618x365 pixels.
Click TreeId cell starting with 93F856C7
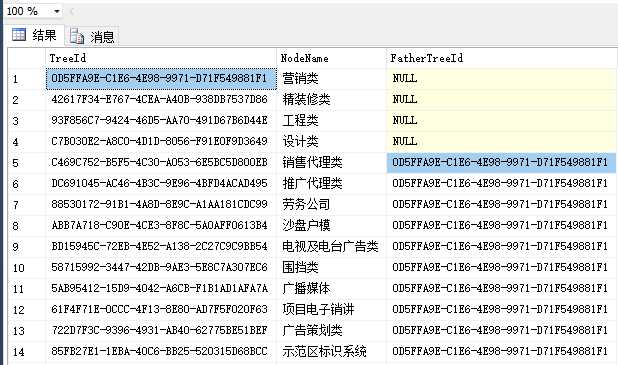tap(161, 121)
